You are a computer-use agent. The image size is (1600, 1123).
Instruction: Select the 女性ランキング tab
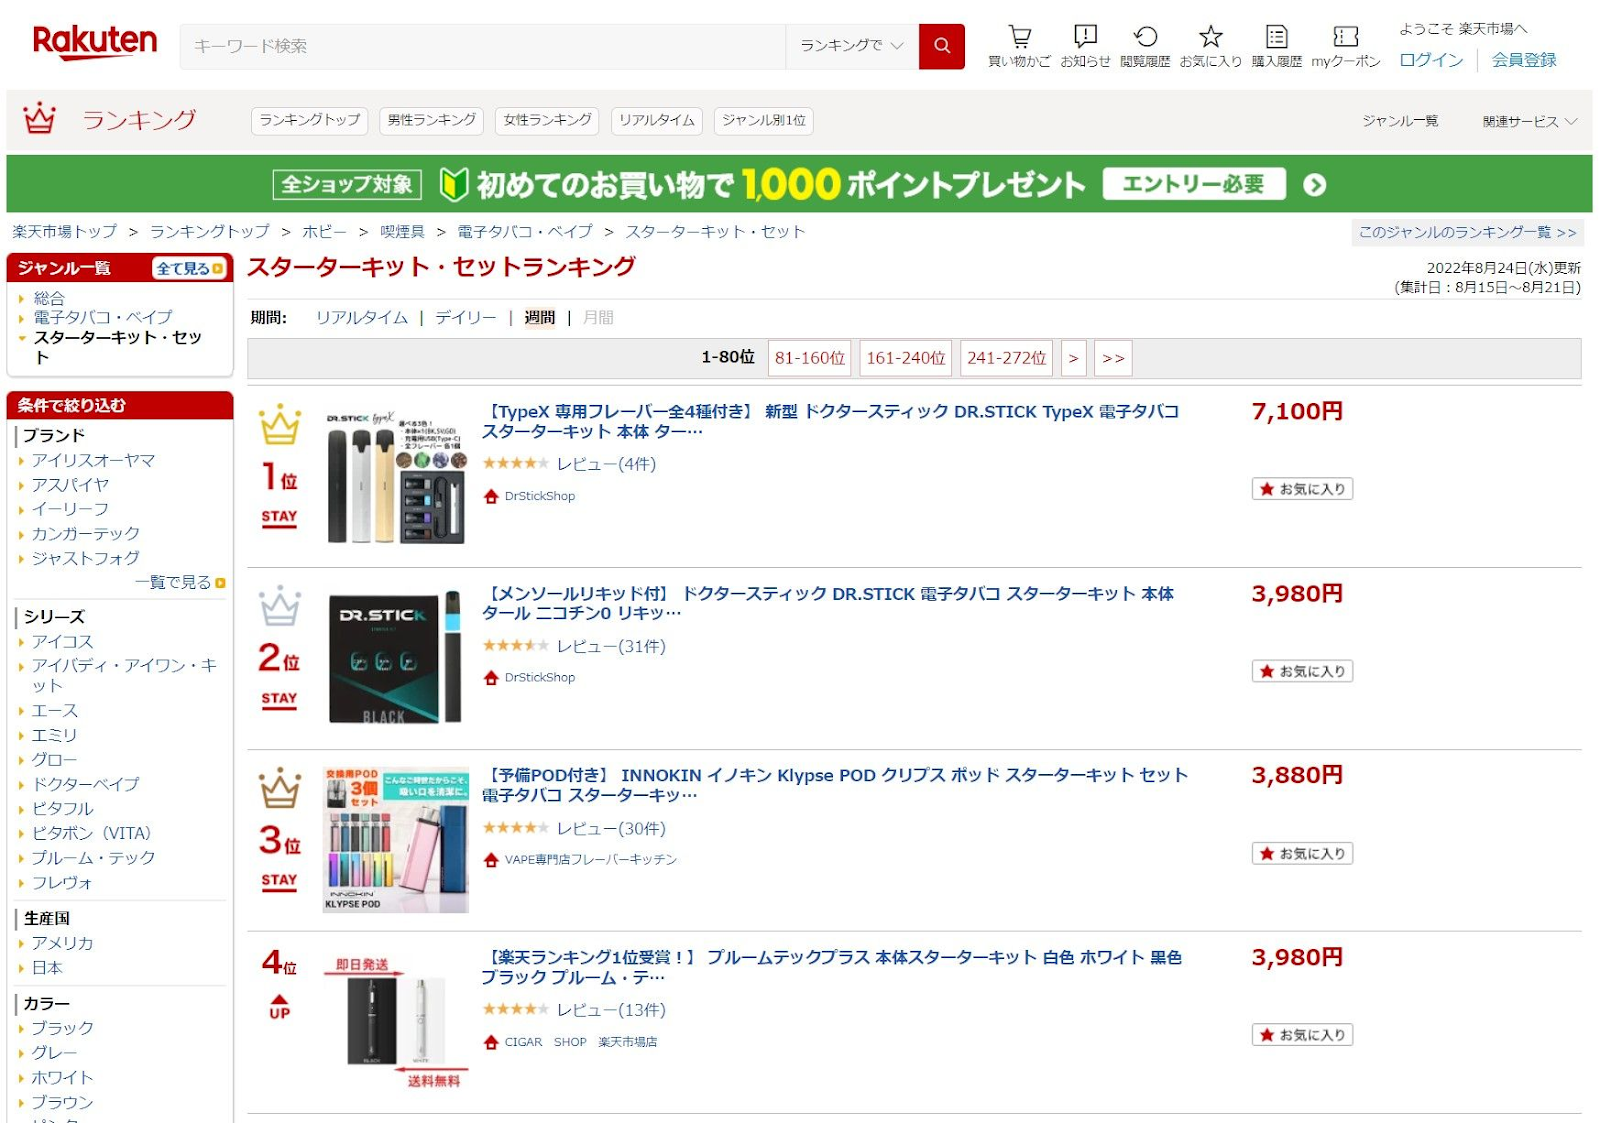(547, 120)
